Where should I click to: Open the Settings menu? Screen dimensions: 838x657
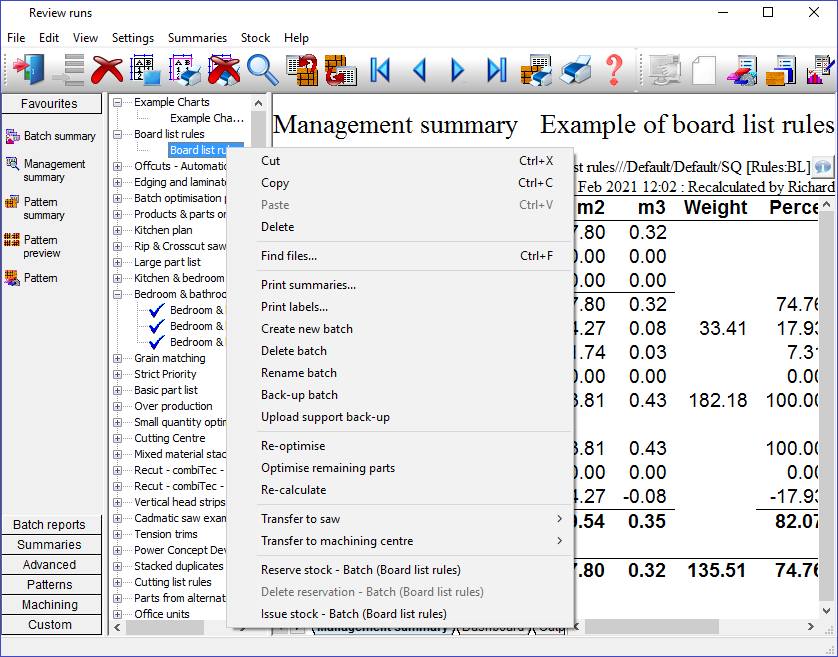(133, 38)
